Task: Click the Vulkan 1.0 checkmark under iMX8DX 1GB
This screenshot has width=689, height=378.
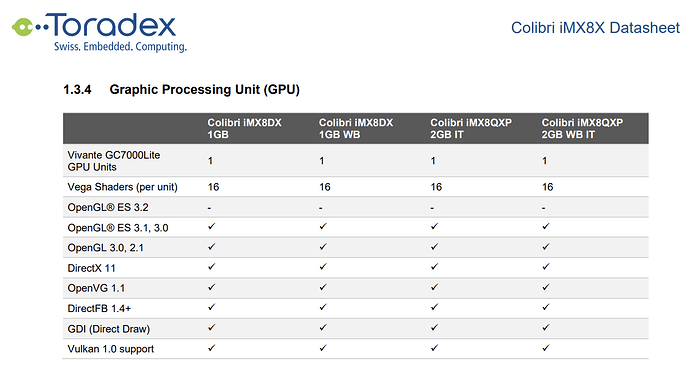Action: coord(212,348)
